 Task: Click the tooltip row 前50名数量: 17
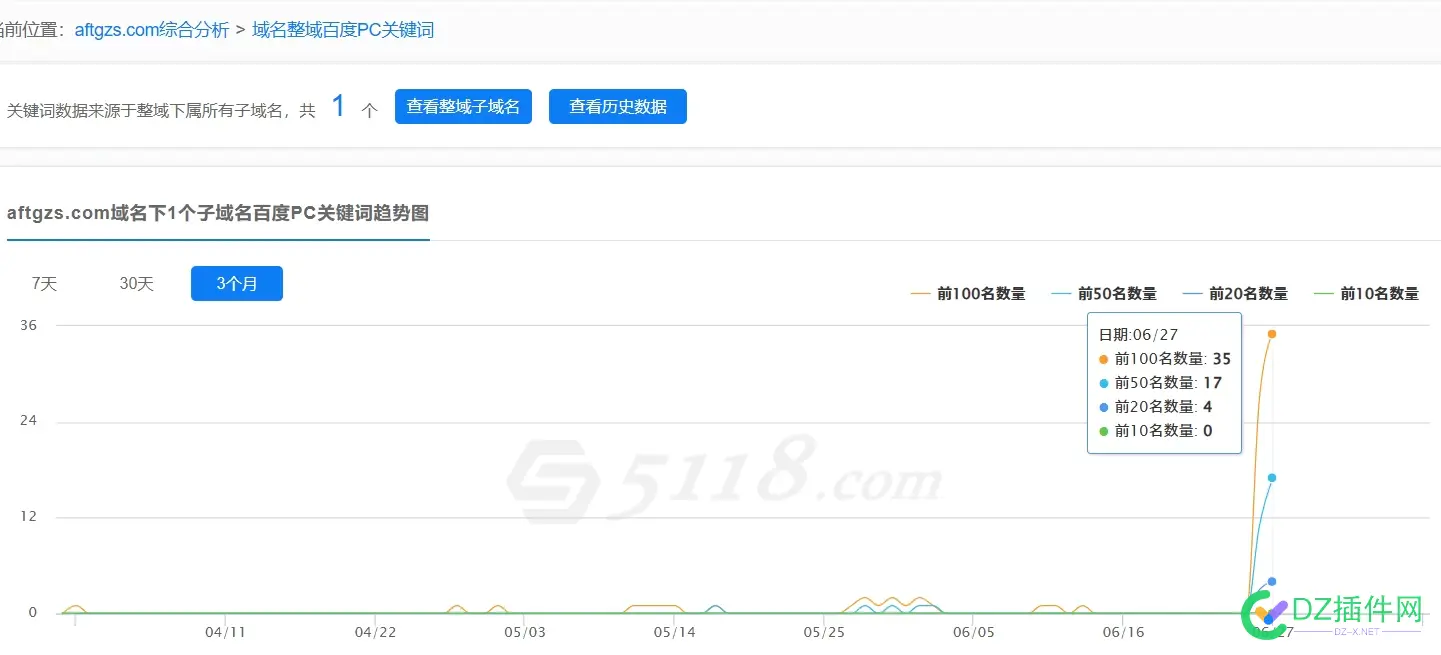click(1160, 383)
